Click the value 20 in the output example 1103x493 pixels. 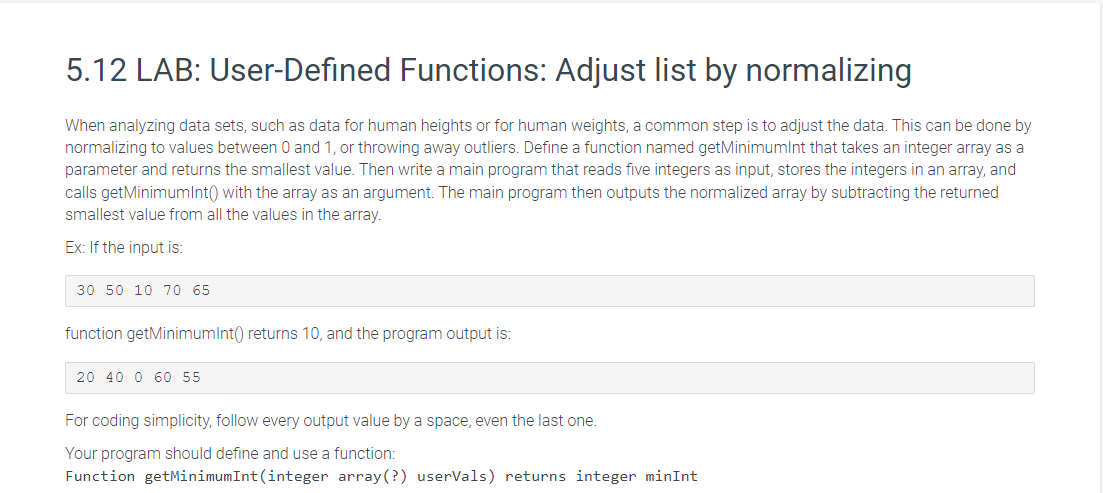click(x=85, y=378)
